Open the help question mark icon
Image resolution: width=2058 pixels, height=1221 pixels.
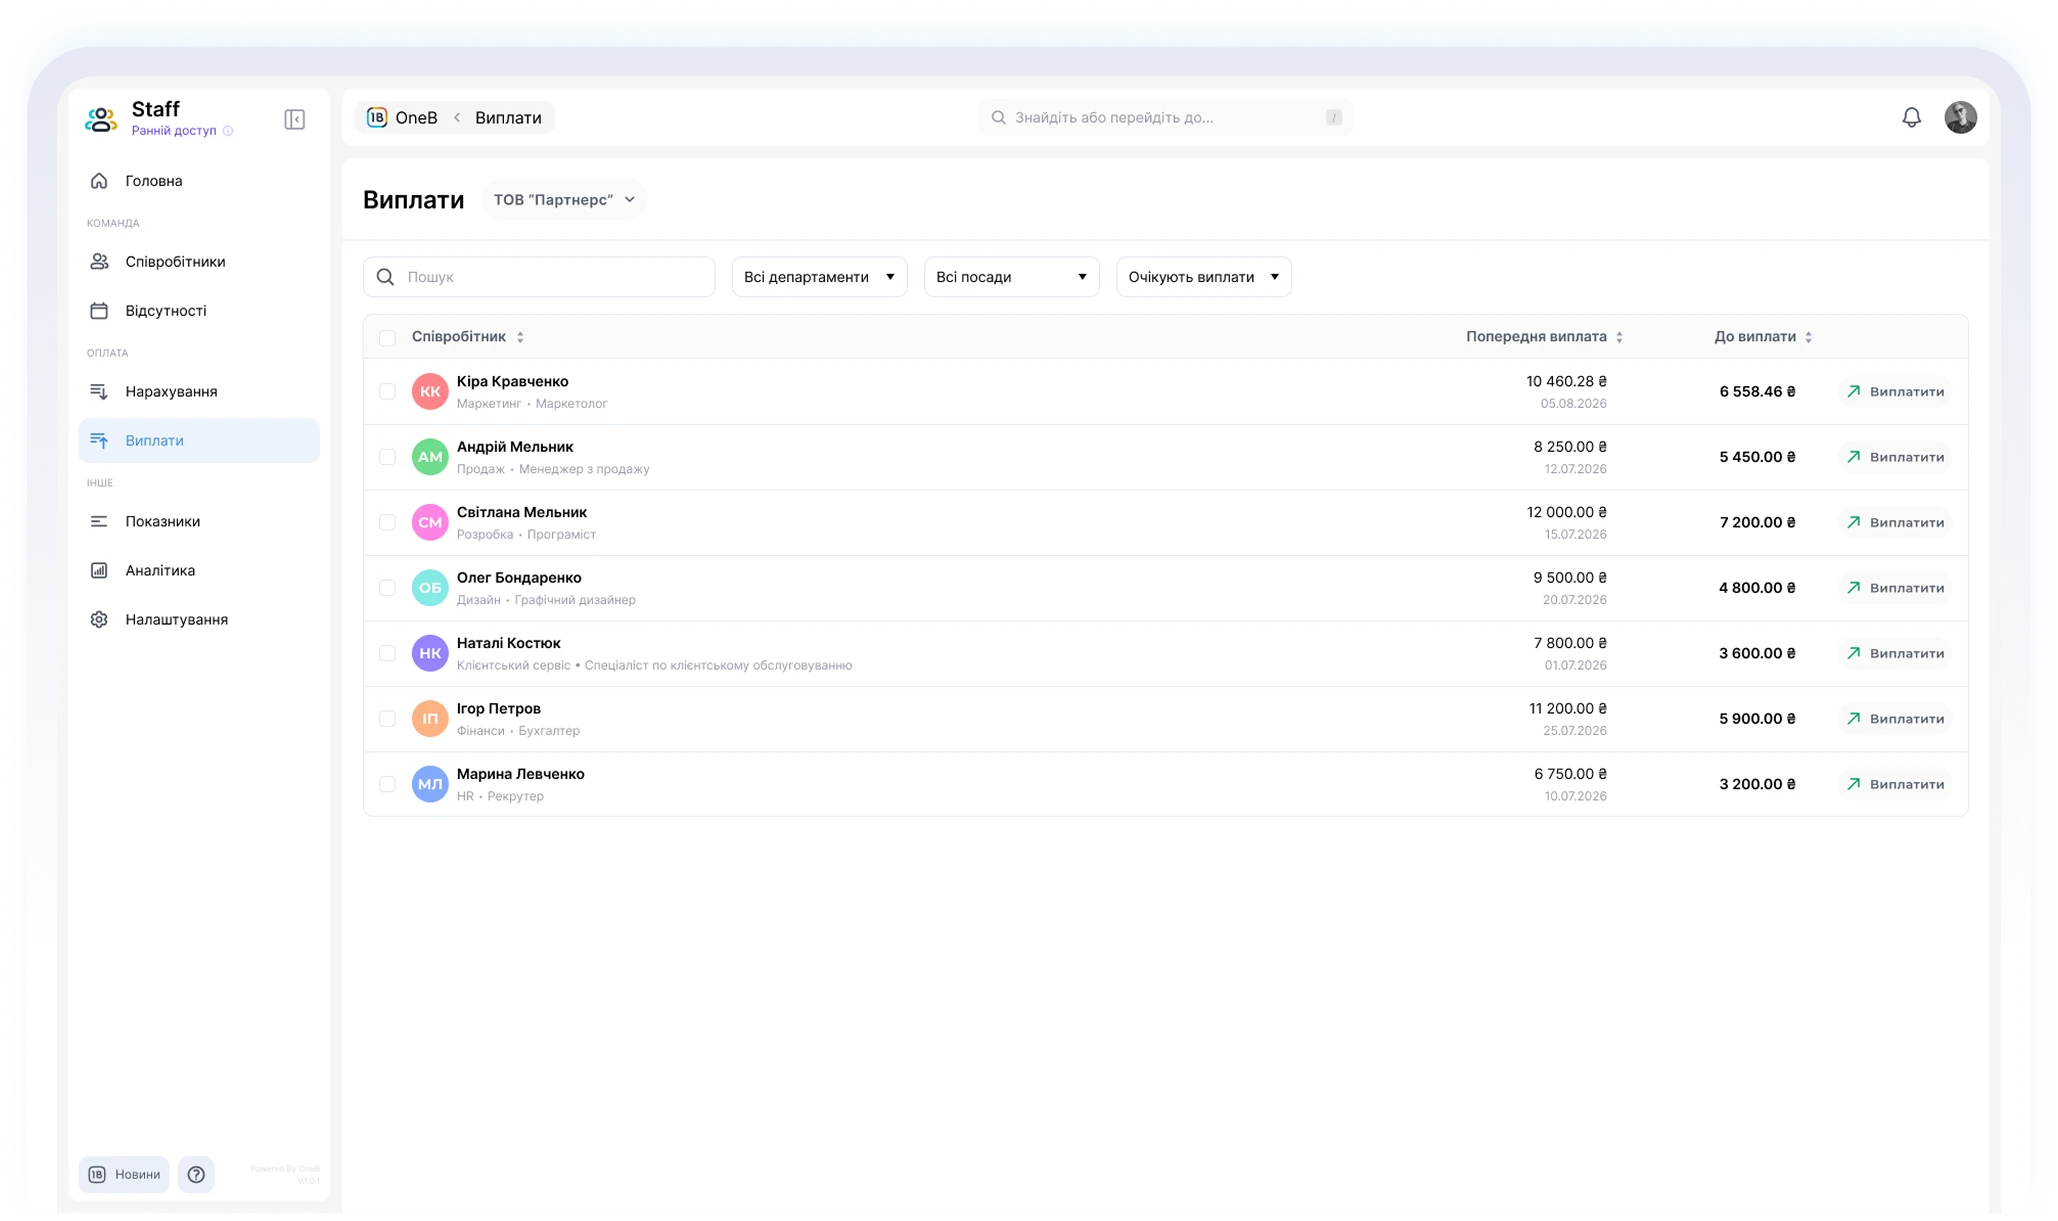196,1174
